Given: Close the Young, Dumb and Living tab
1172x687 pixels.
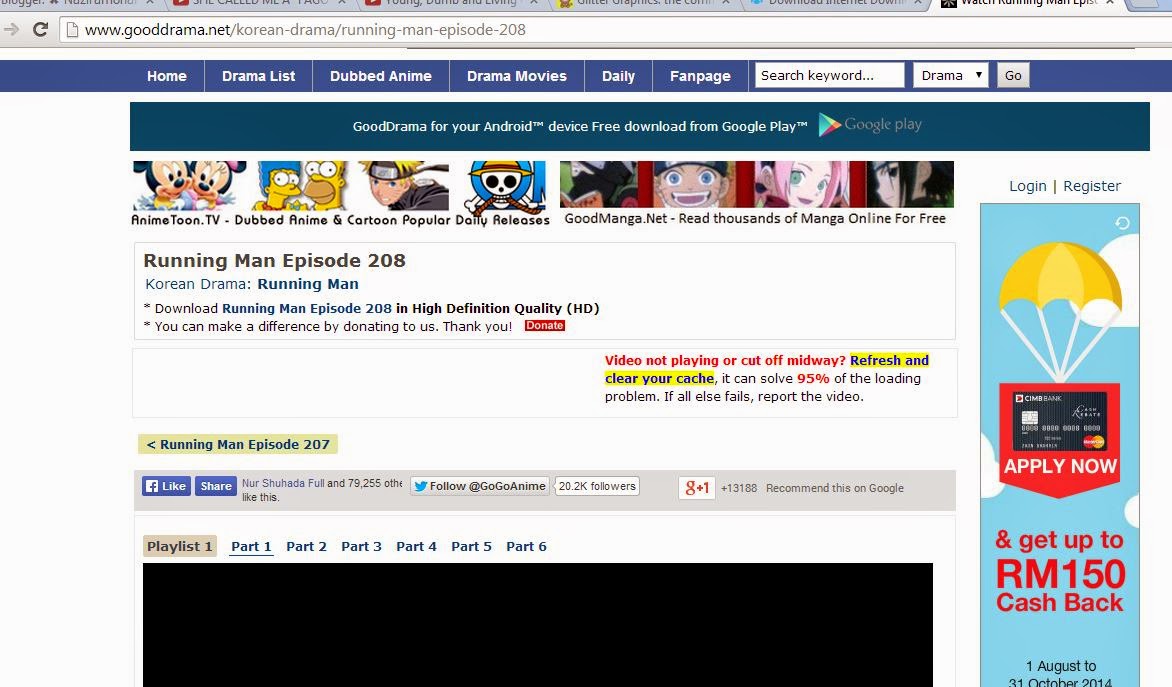Looking at the screenshot, I should 534,3.
